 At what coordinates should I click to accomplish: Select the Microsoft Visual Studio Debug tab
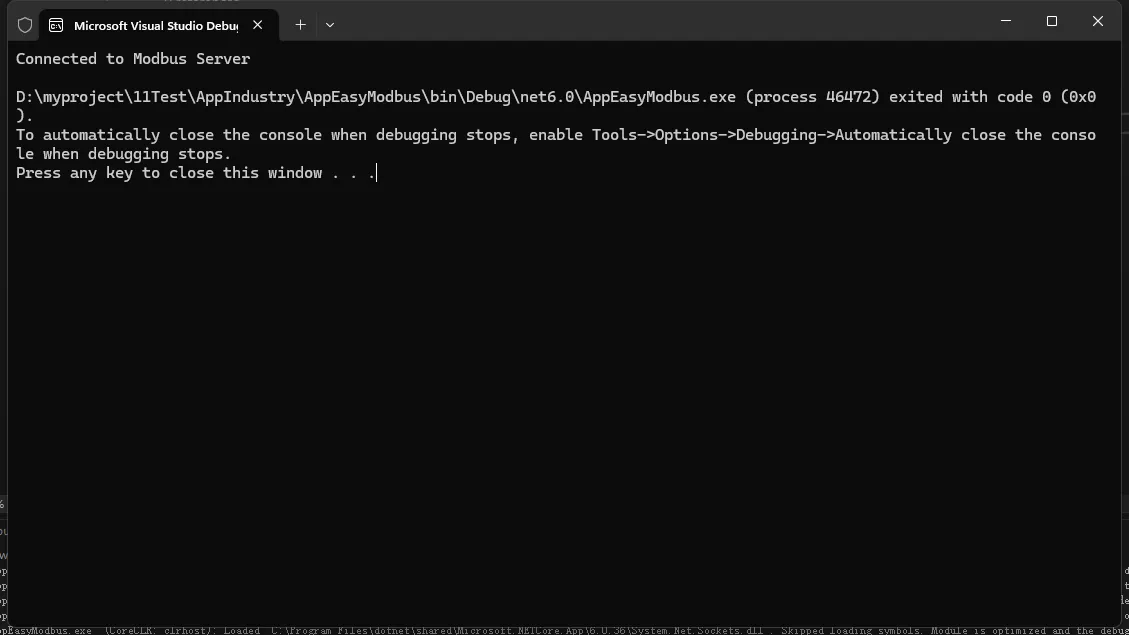click(155, 25)
